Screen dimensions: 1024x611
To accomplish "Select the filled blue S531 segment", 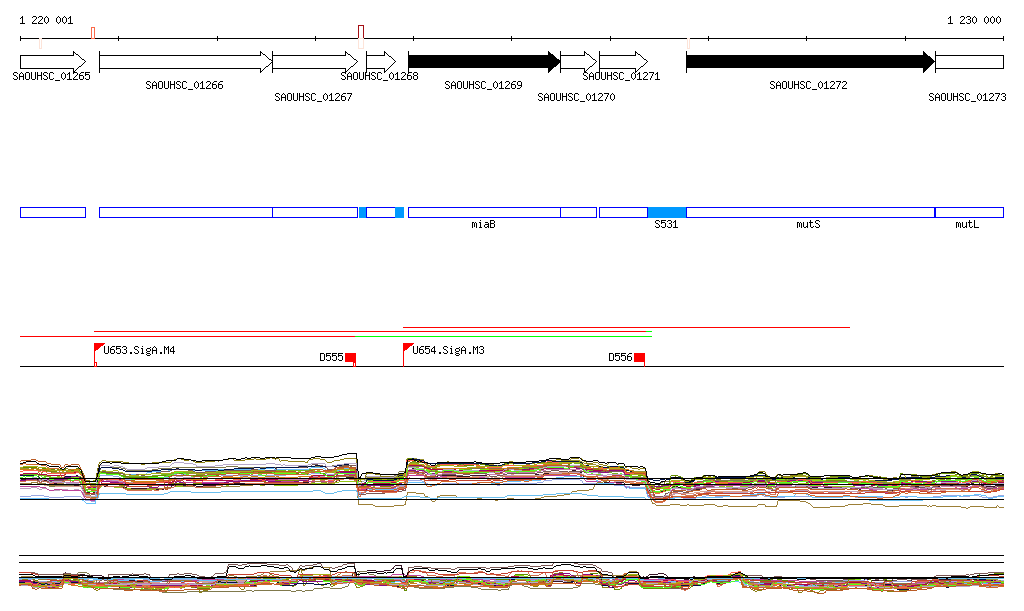I will pyautogui.click(x=667, y=212).
